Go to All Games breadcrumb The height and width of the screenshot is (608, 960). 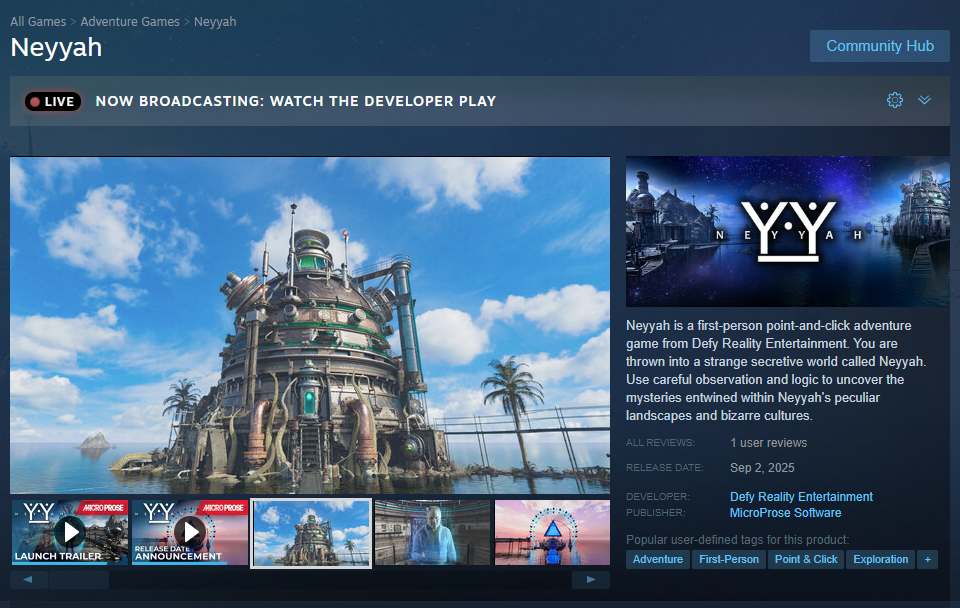pos(38,21)
